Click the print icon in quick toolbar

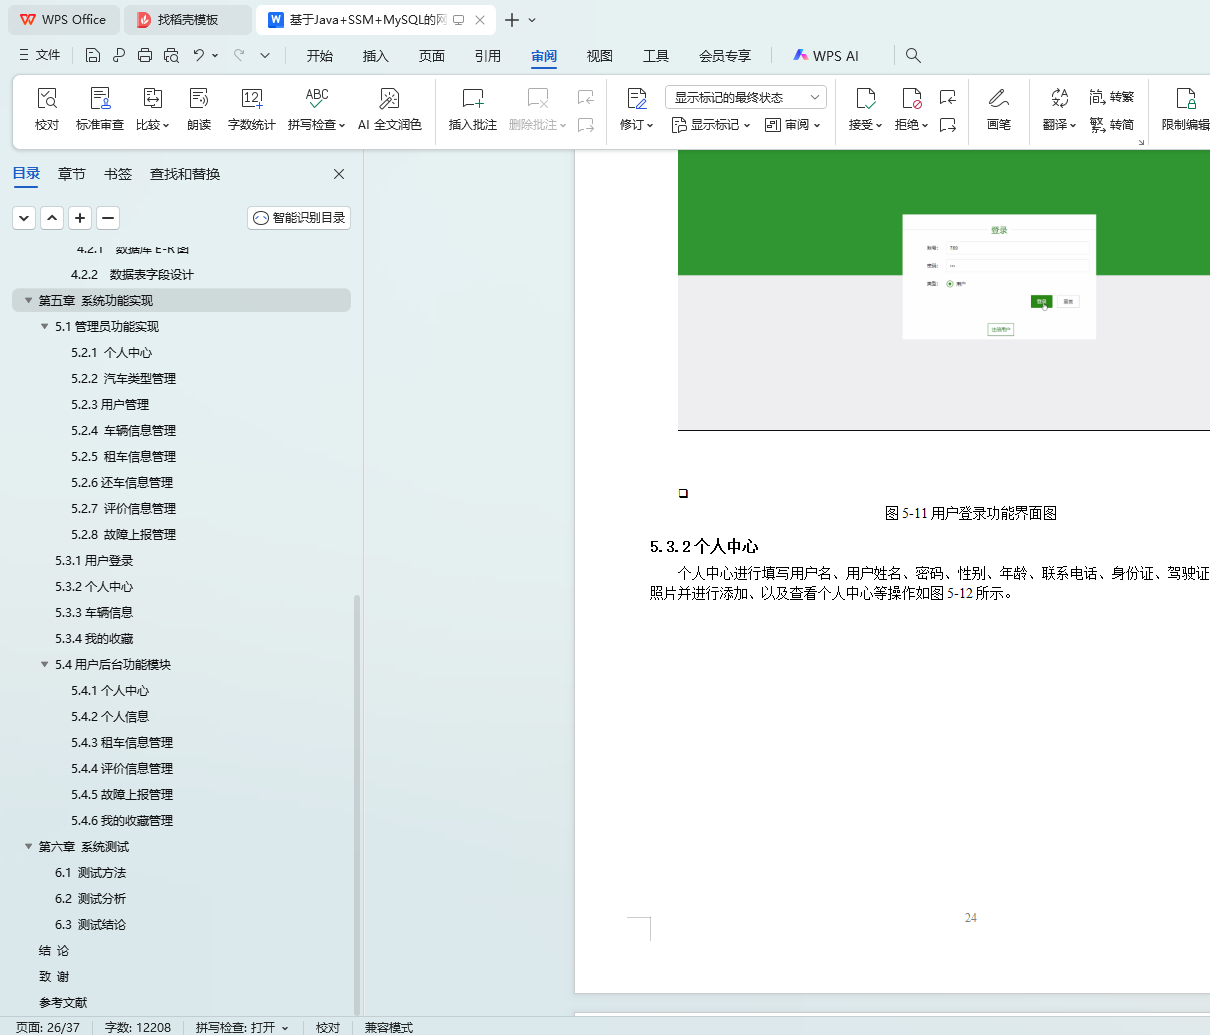145,55
